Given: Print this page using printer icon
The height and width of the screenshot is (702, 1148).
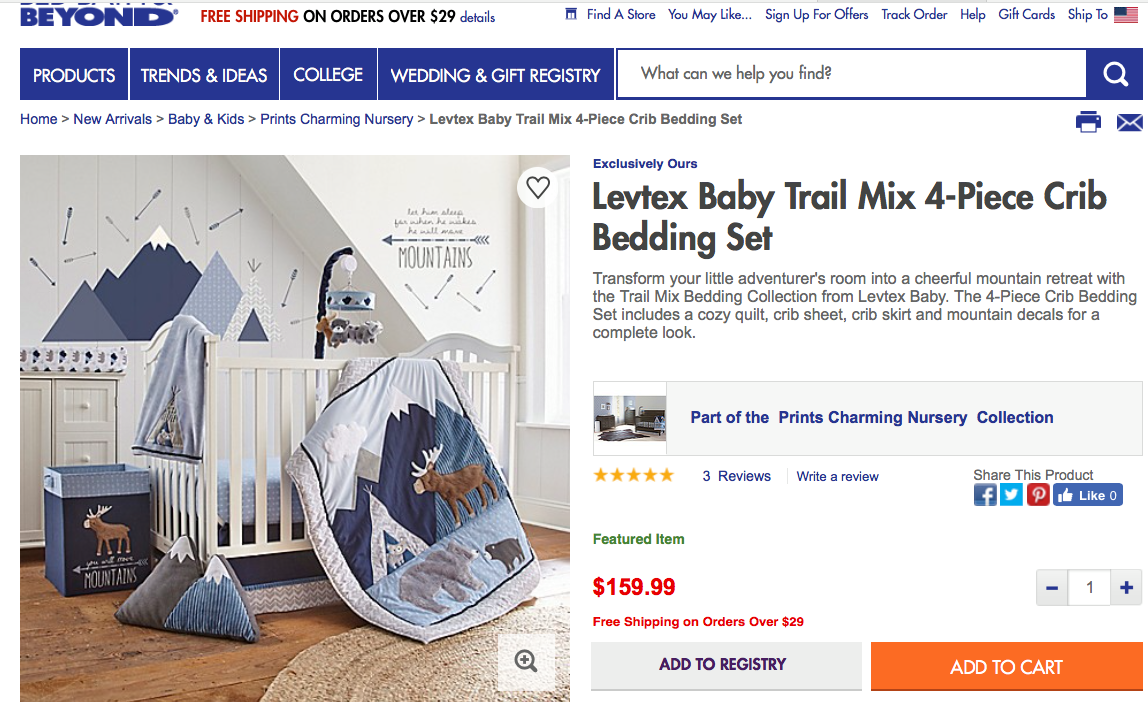Looking at the screenshot, I should [1088, 122].
